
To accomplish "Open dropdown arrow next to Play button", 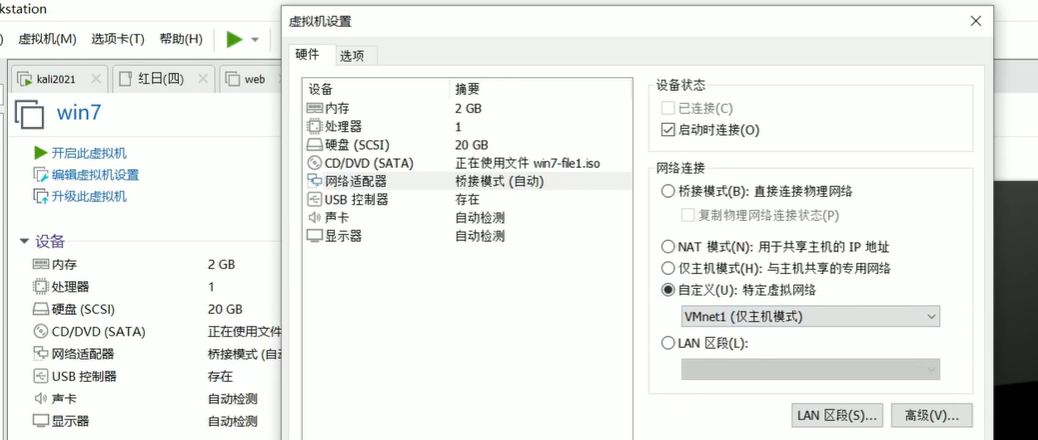I will [x=255, y=40].
